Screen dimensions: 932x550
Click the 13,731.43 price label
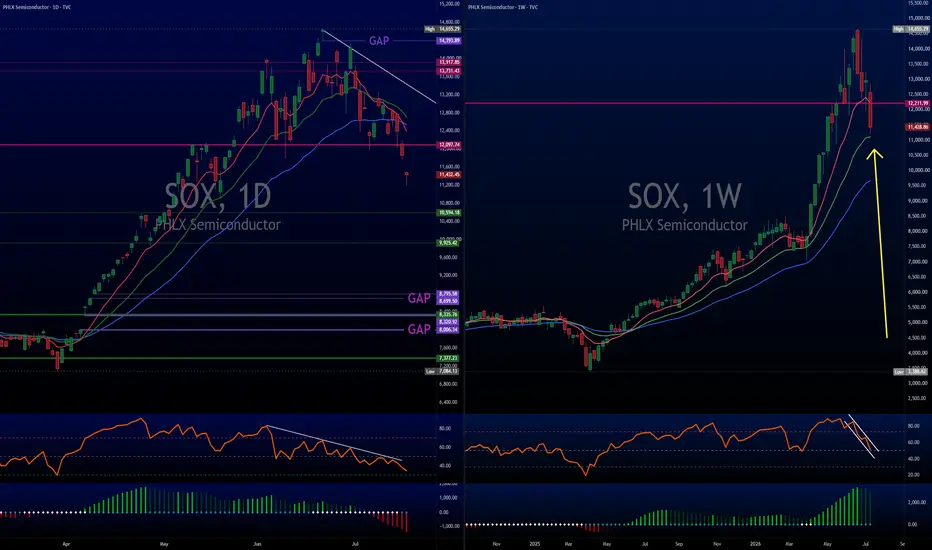click(449, 71)
